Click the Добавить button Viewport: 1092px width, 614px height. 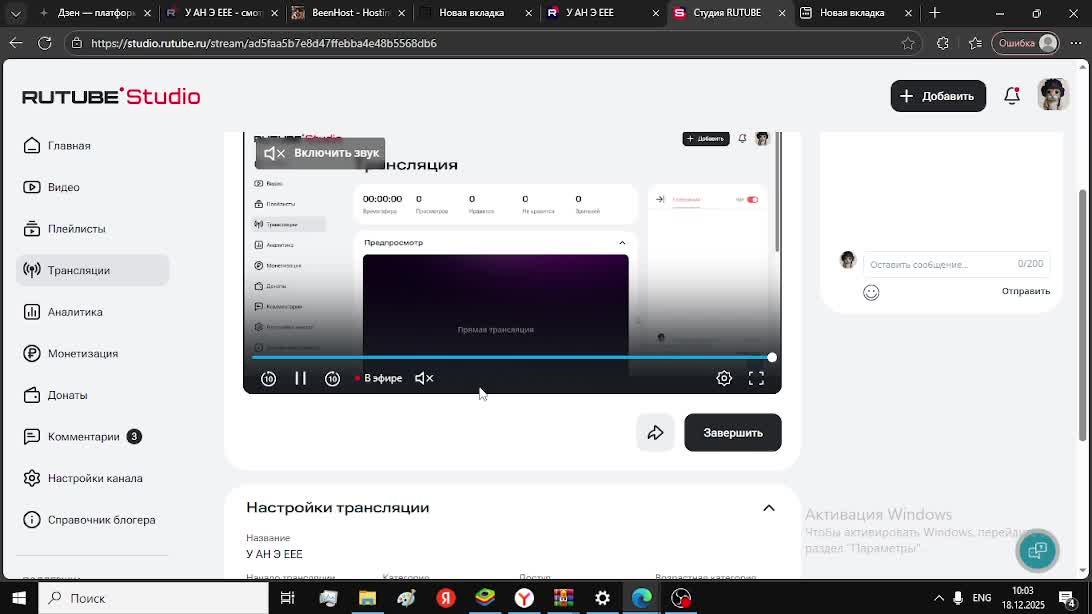click(938, 96)
